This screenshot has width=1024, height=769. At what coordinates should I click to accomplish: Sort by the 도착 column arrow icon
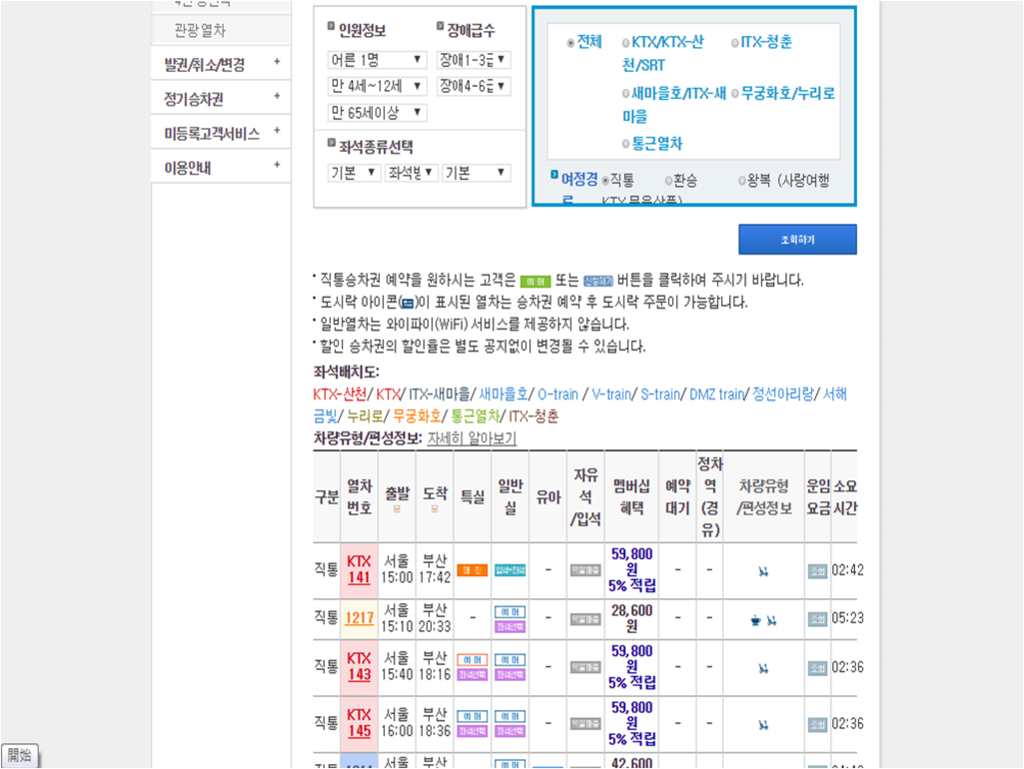coord(435,509)
